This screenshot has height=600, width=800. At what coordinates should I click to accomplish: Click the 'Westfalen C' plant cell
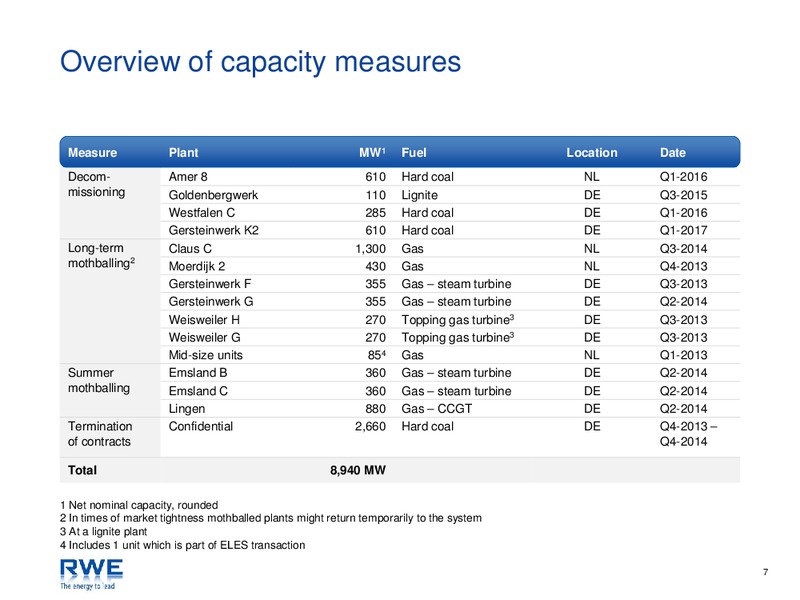(202, 213)
